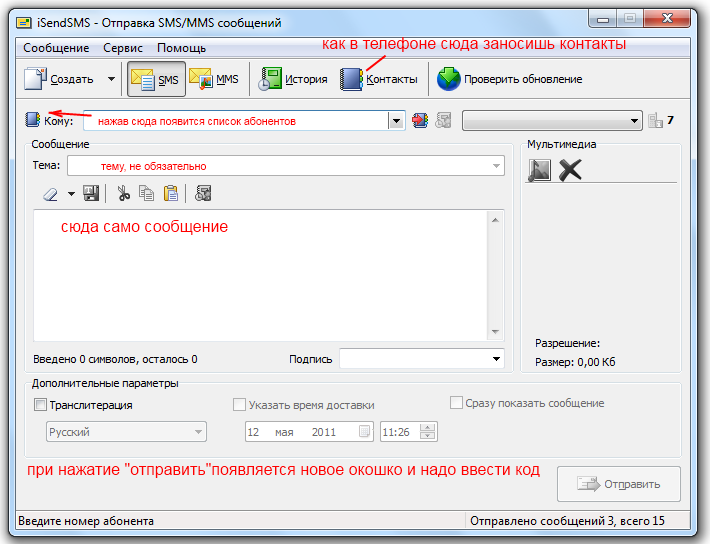710x544 pixels.
Task: Click message area scrollbar up arrow
Action: pos(495,220)
